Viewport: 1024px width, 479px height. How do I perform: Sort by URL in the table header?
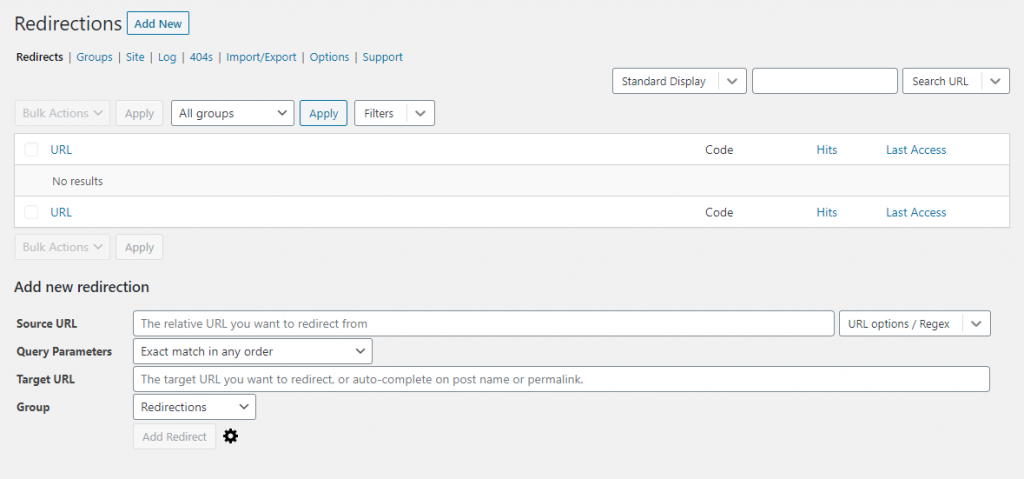click(x=61, y=150)
